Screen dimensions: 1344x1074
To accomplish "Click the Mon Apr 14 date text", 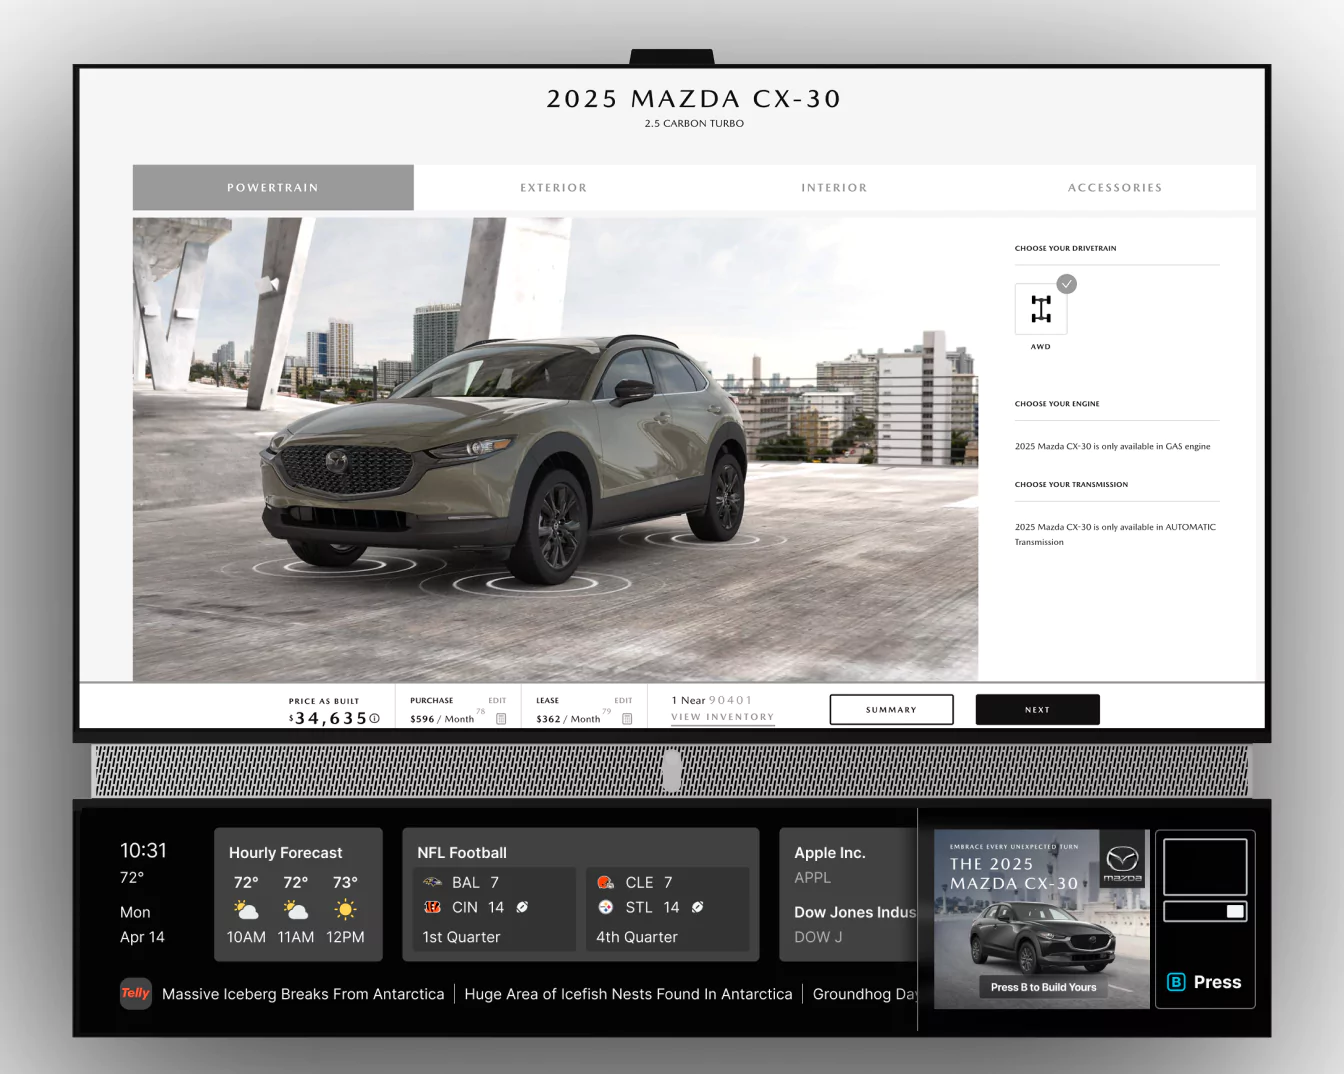I will [x=142, y=924].
